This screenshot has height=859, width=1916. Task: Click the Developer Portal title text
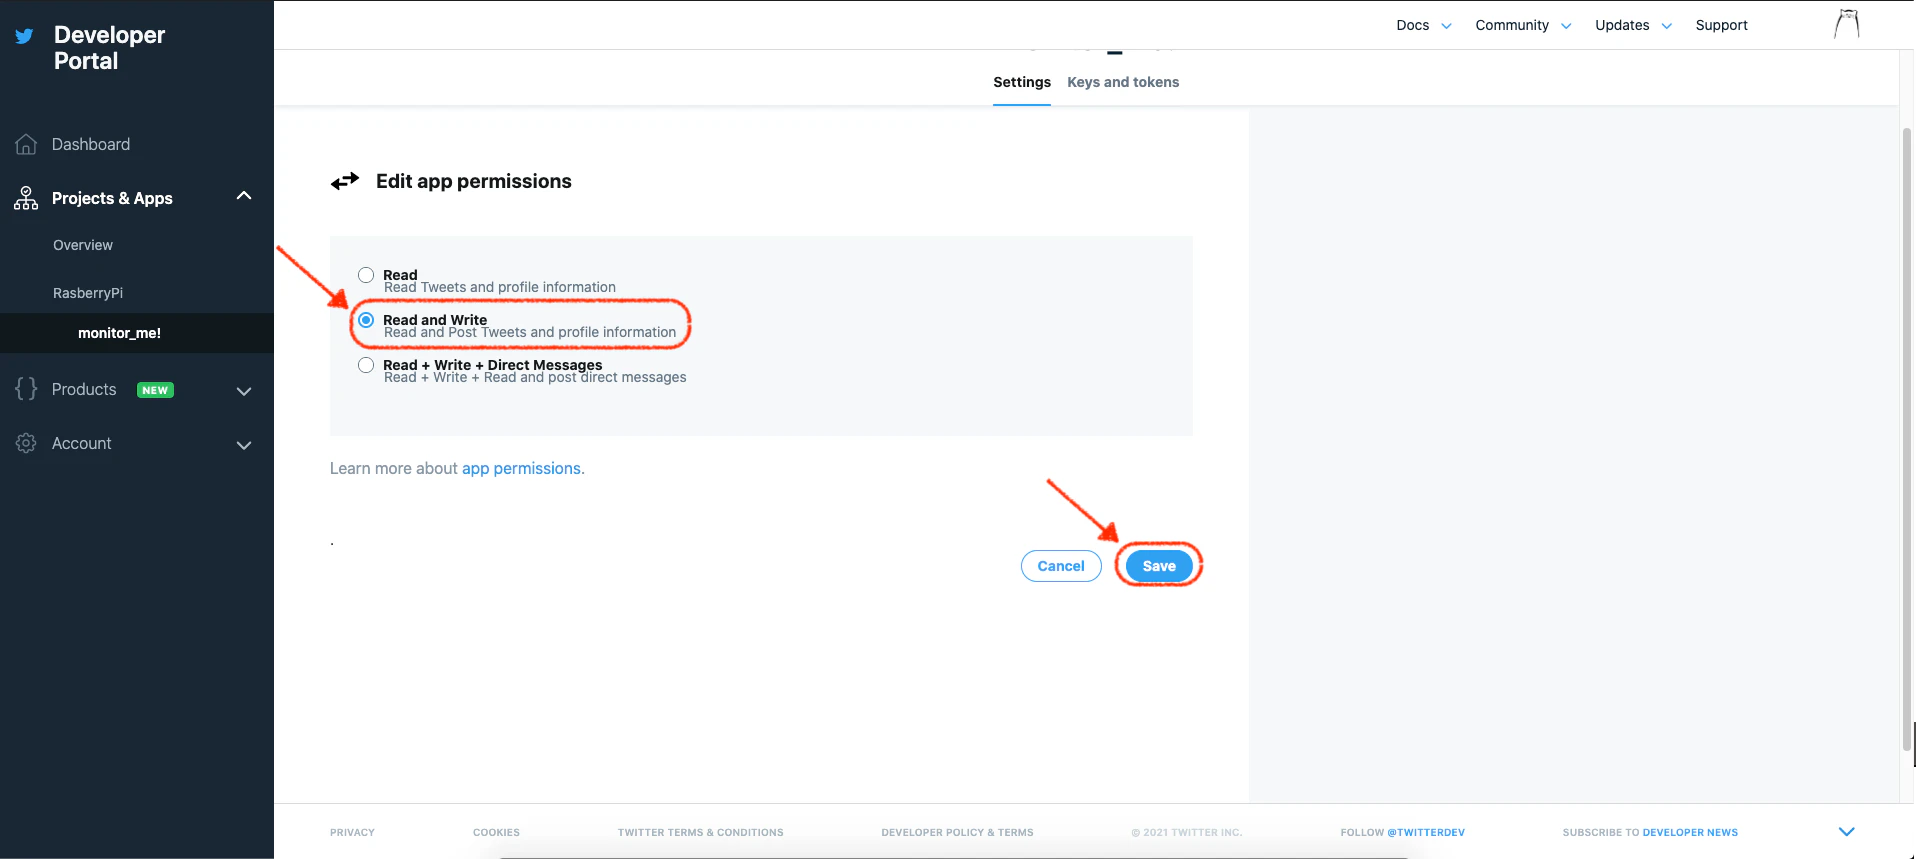click(109, 48)
